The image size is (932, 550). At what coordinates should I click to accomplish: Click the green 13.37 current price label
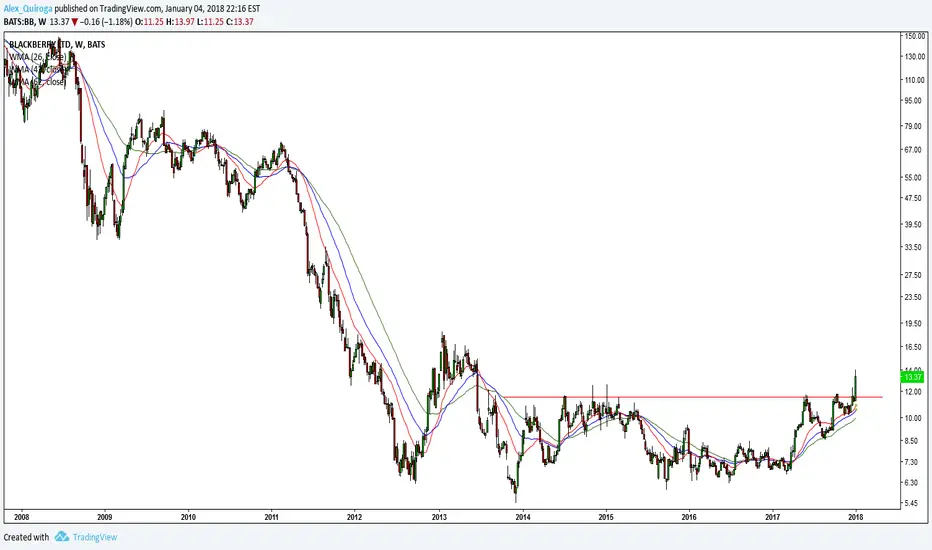click(912, 377)
